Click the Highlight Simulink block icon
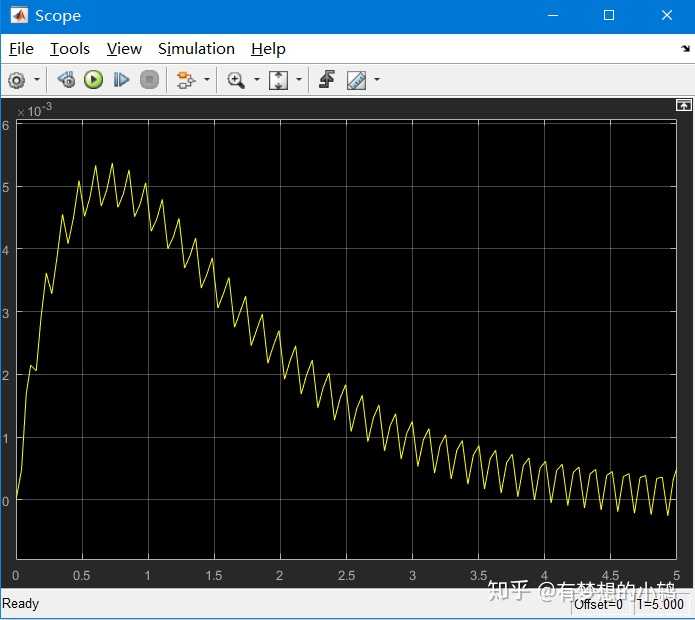The height and width of the screenshot is (620, 695). coord(185,80)
